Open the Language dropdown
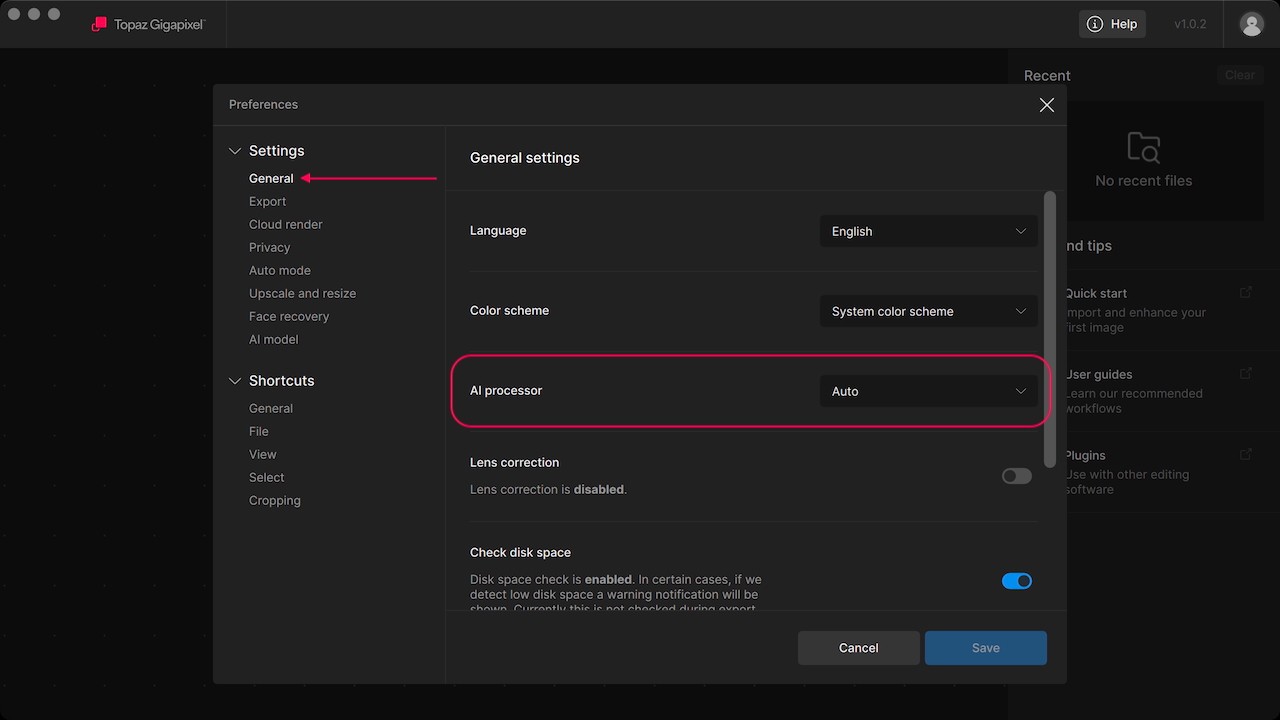The height and width of the screenshot is (720, 1280). (928, 231)
